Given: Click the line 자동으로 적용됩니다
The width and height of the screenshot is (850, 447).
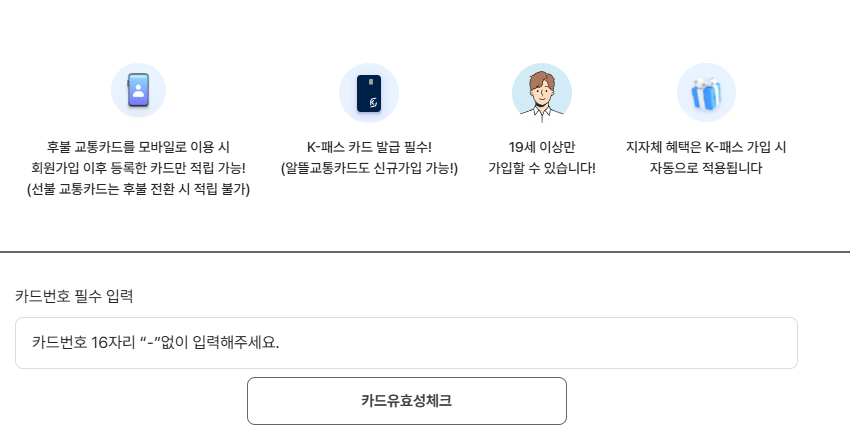Looking at the screenshot, I should (x=706, y=168).
